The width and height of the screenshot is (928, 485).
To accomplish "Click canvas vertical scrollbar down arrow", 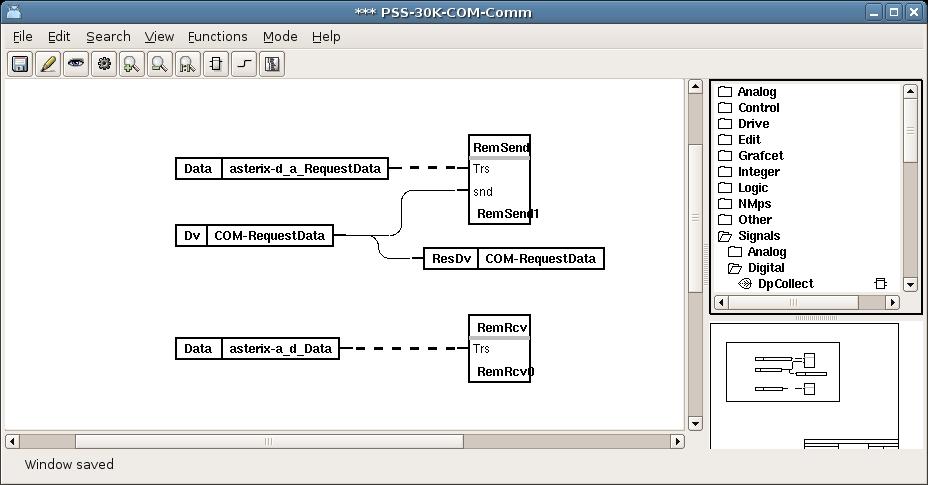I will [695, 423].
